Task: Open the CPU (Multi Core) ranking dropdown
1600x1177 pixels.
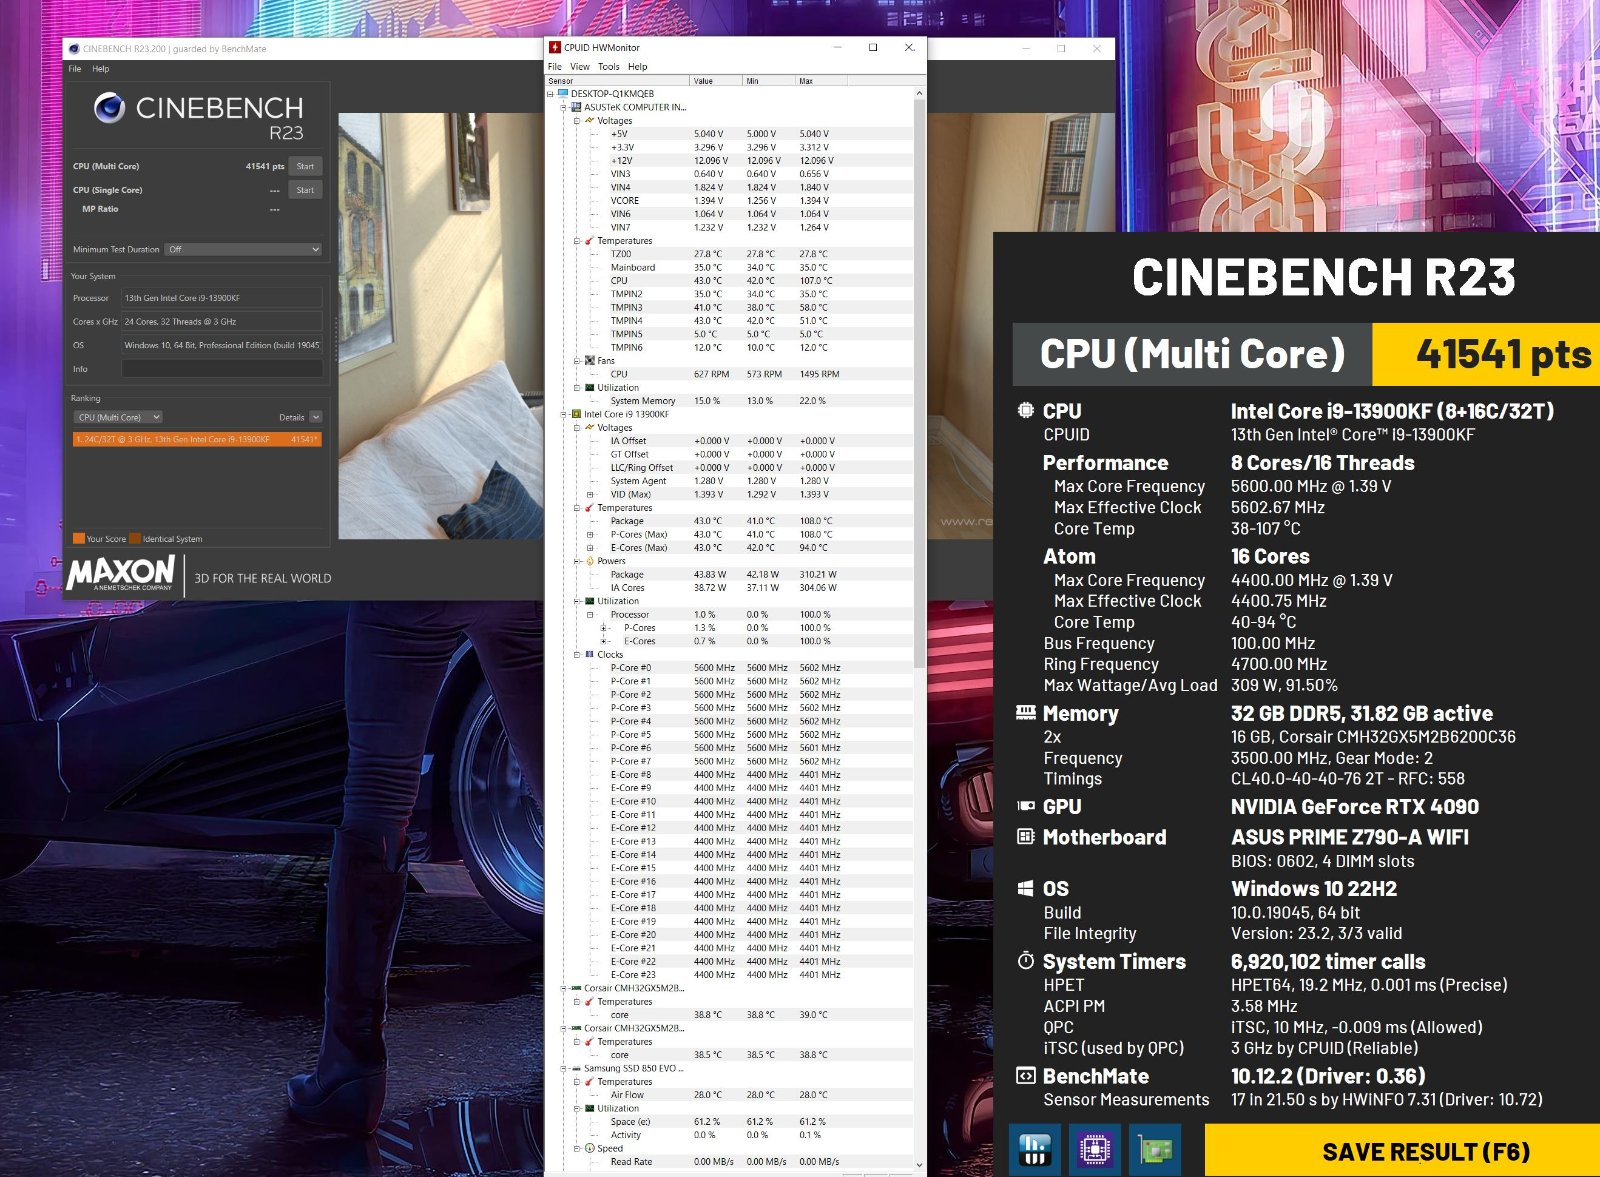Action: pos(118,417)
